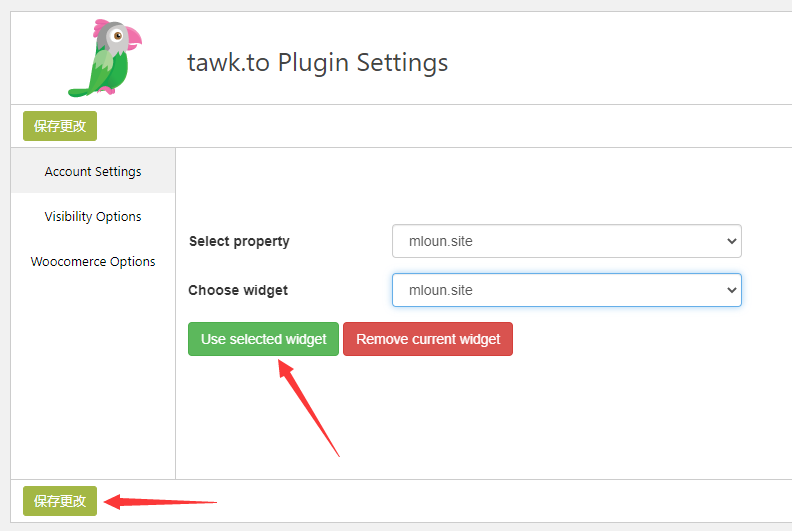This screenshot has height=531, width=792.
Task: Switch to the Visibility Options tab
Action: coord(93,216)
